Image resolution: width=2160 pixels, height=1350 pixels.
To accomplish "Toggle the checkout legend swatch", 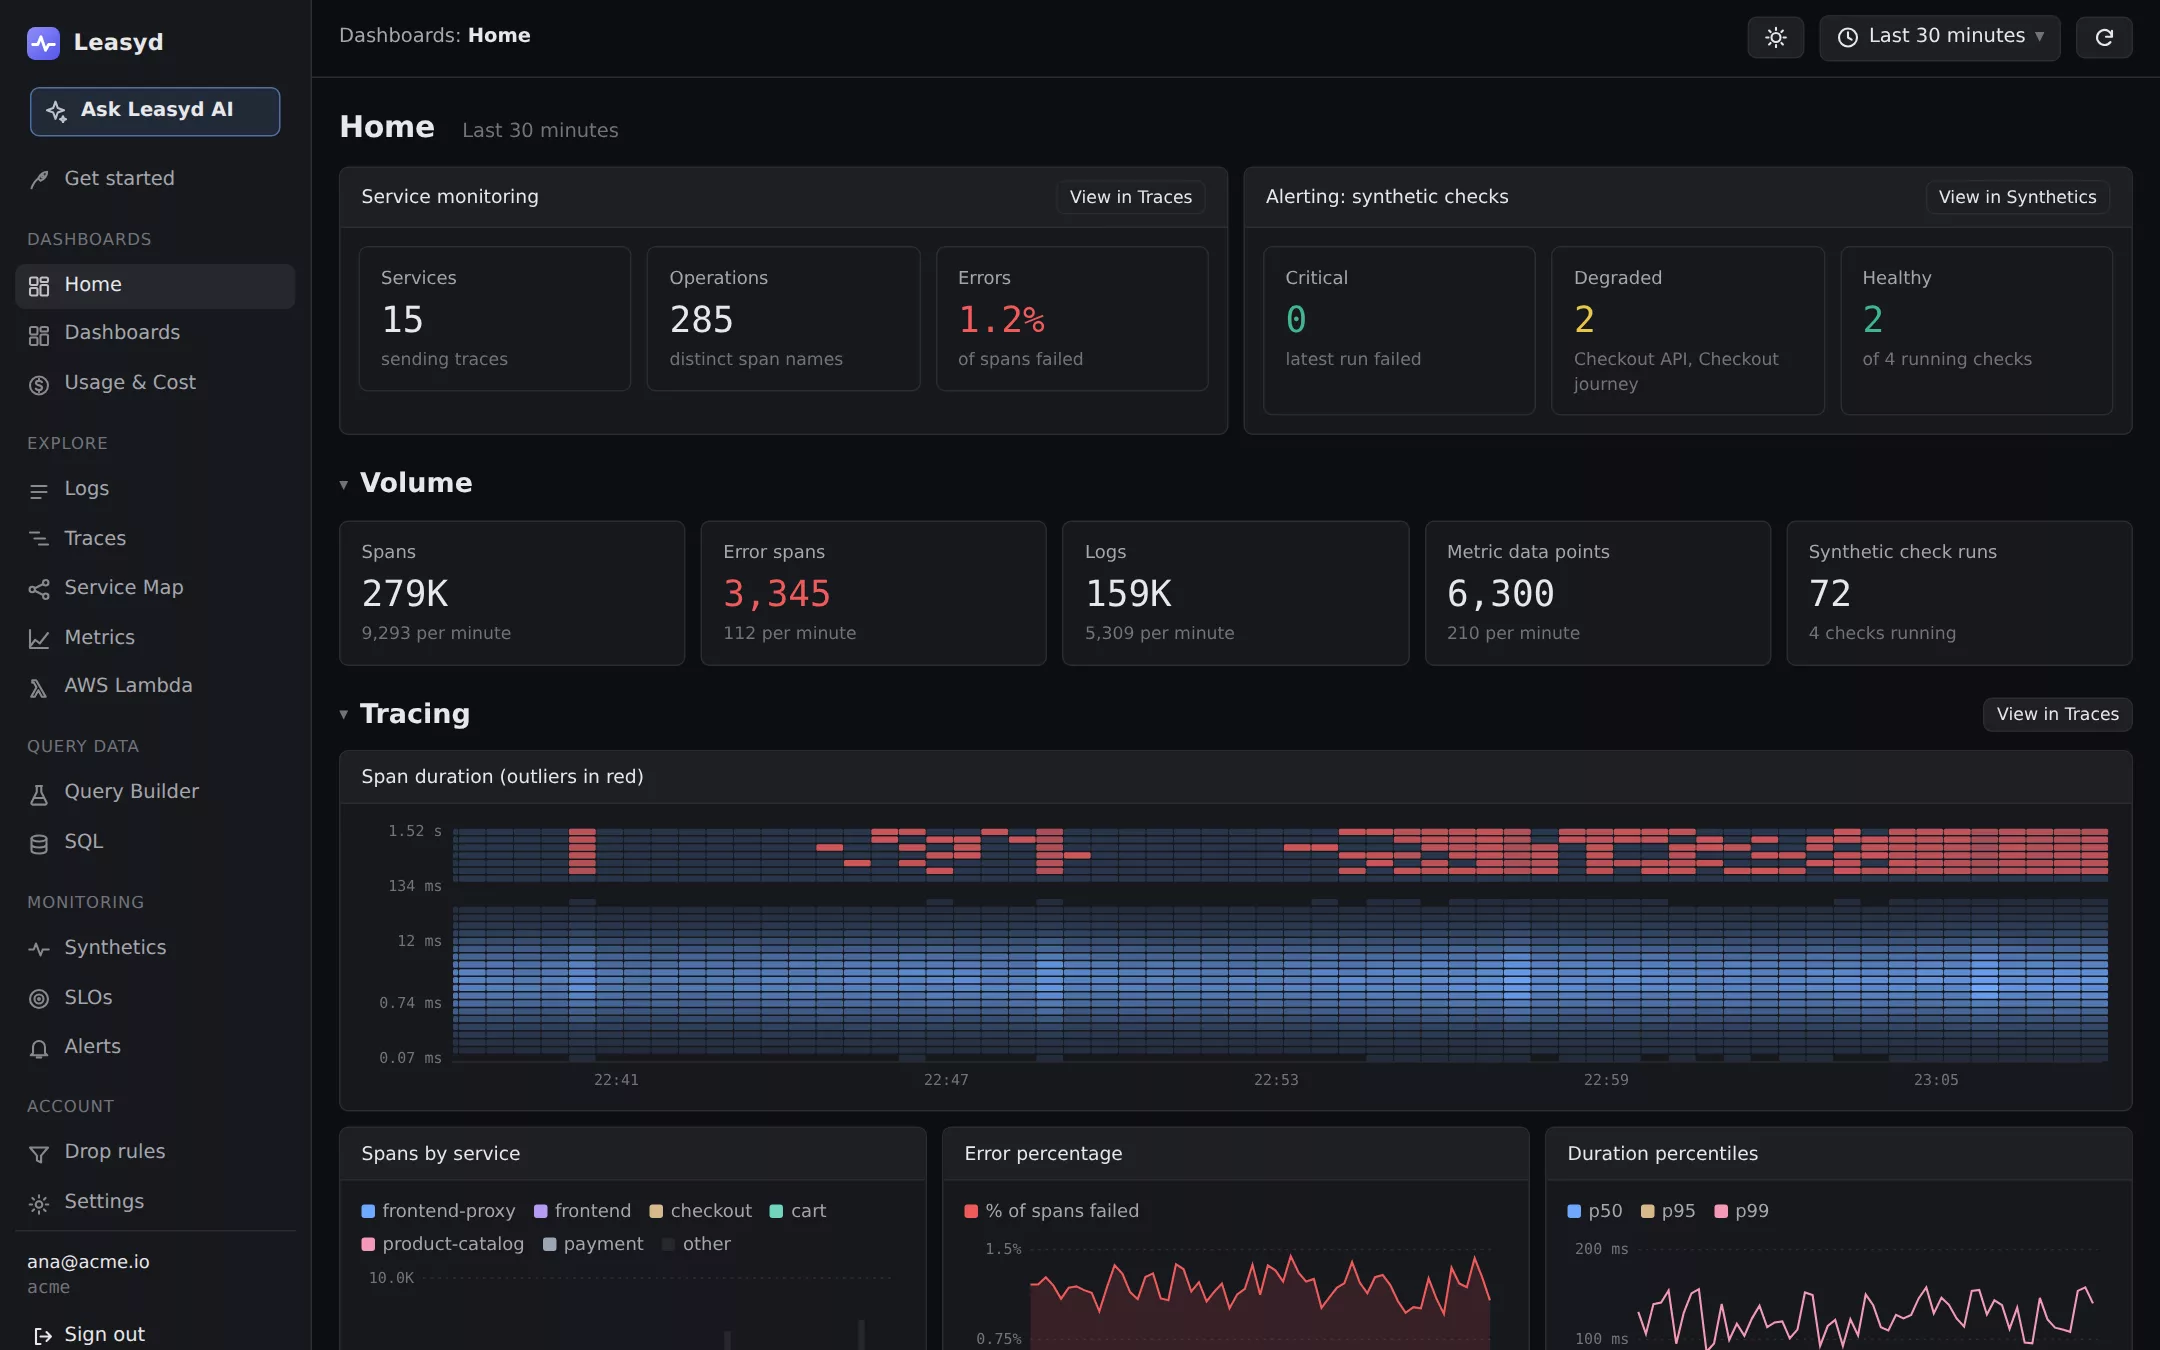I will pos(656,1211).
